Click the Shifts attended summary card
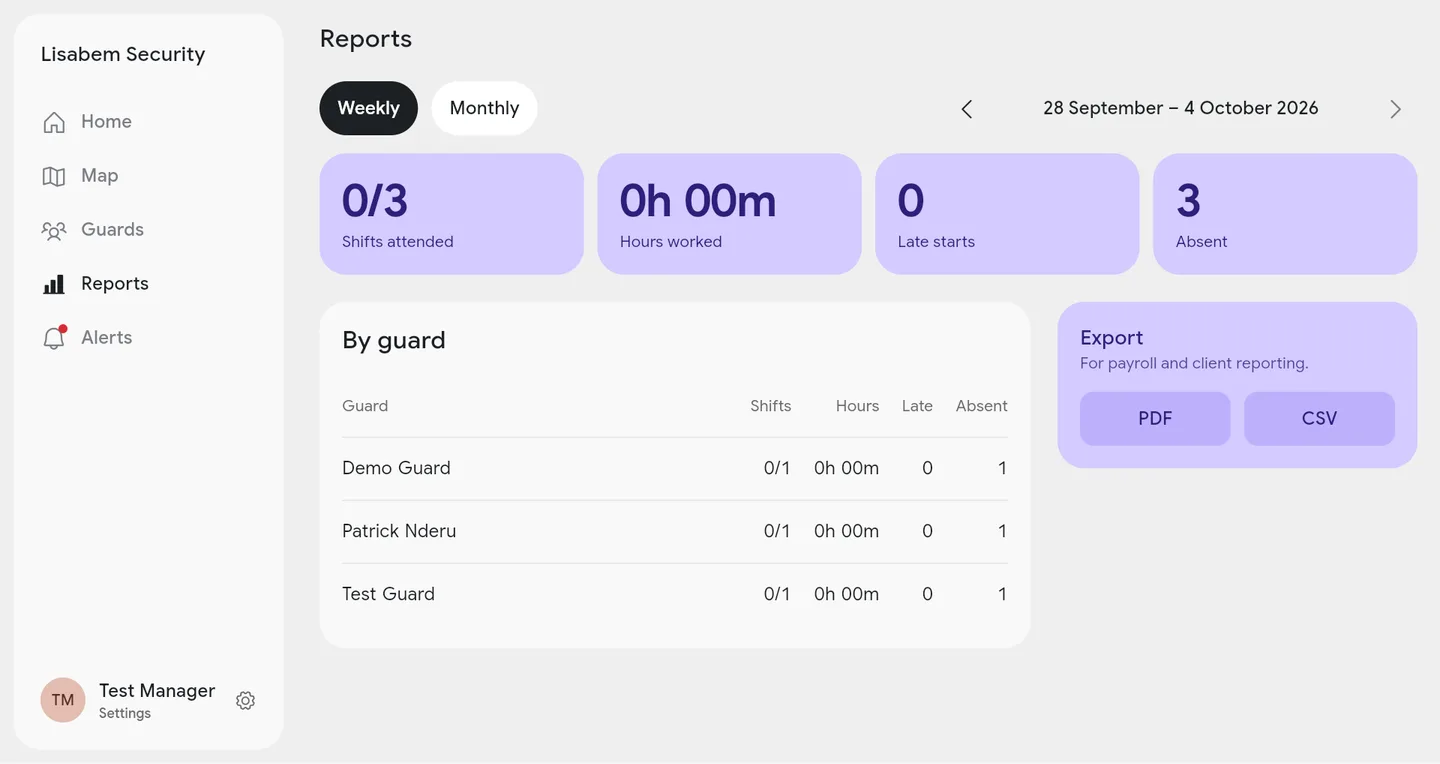 (451, 214)
